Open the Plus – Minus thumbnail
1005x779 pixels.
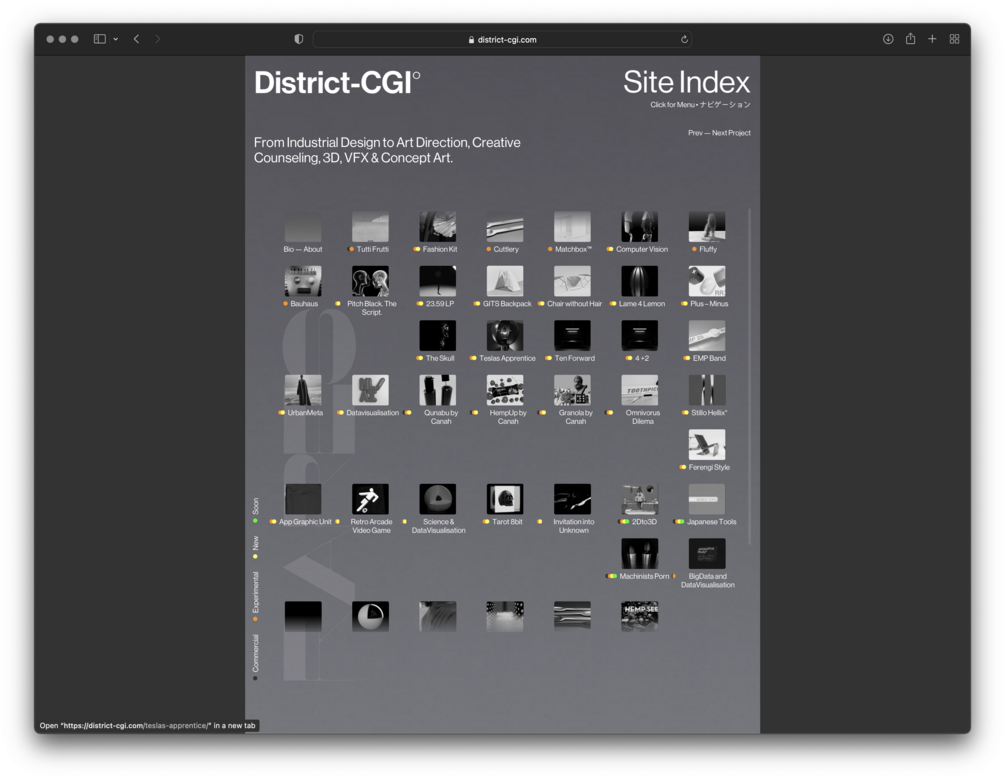(707, 281)
